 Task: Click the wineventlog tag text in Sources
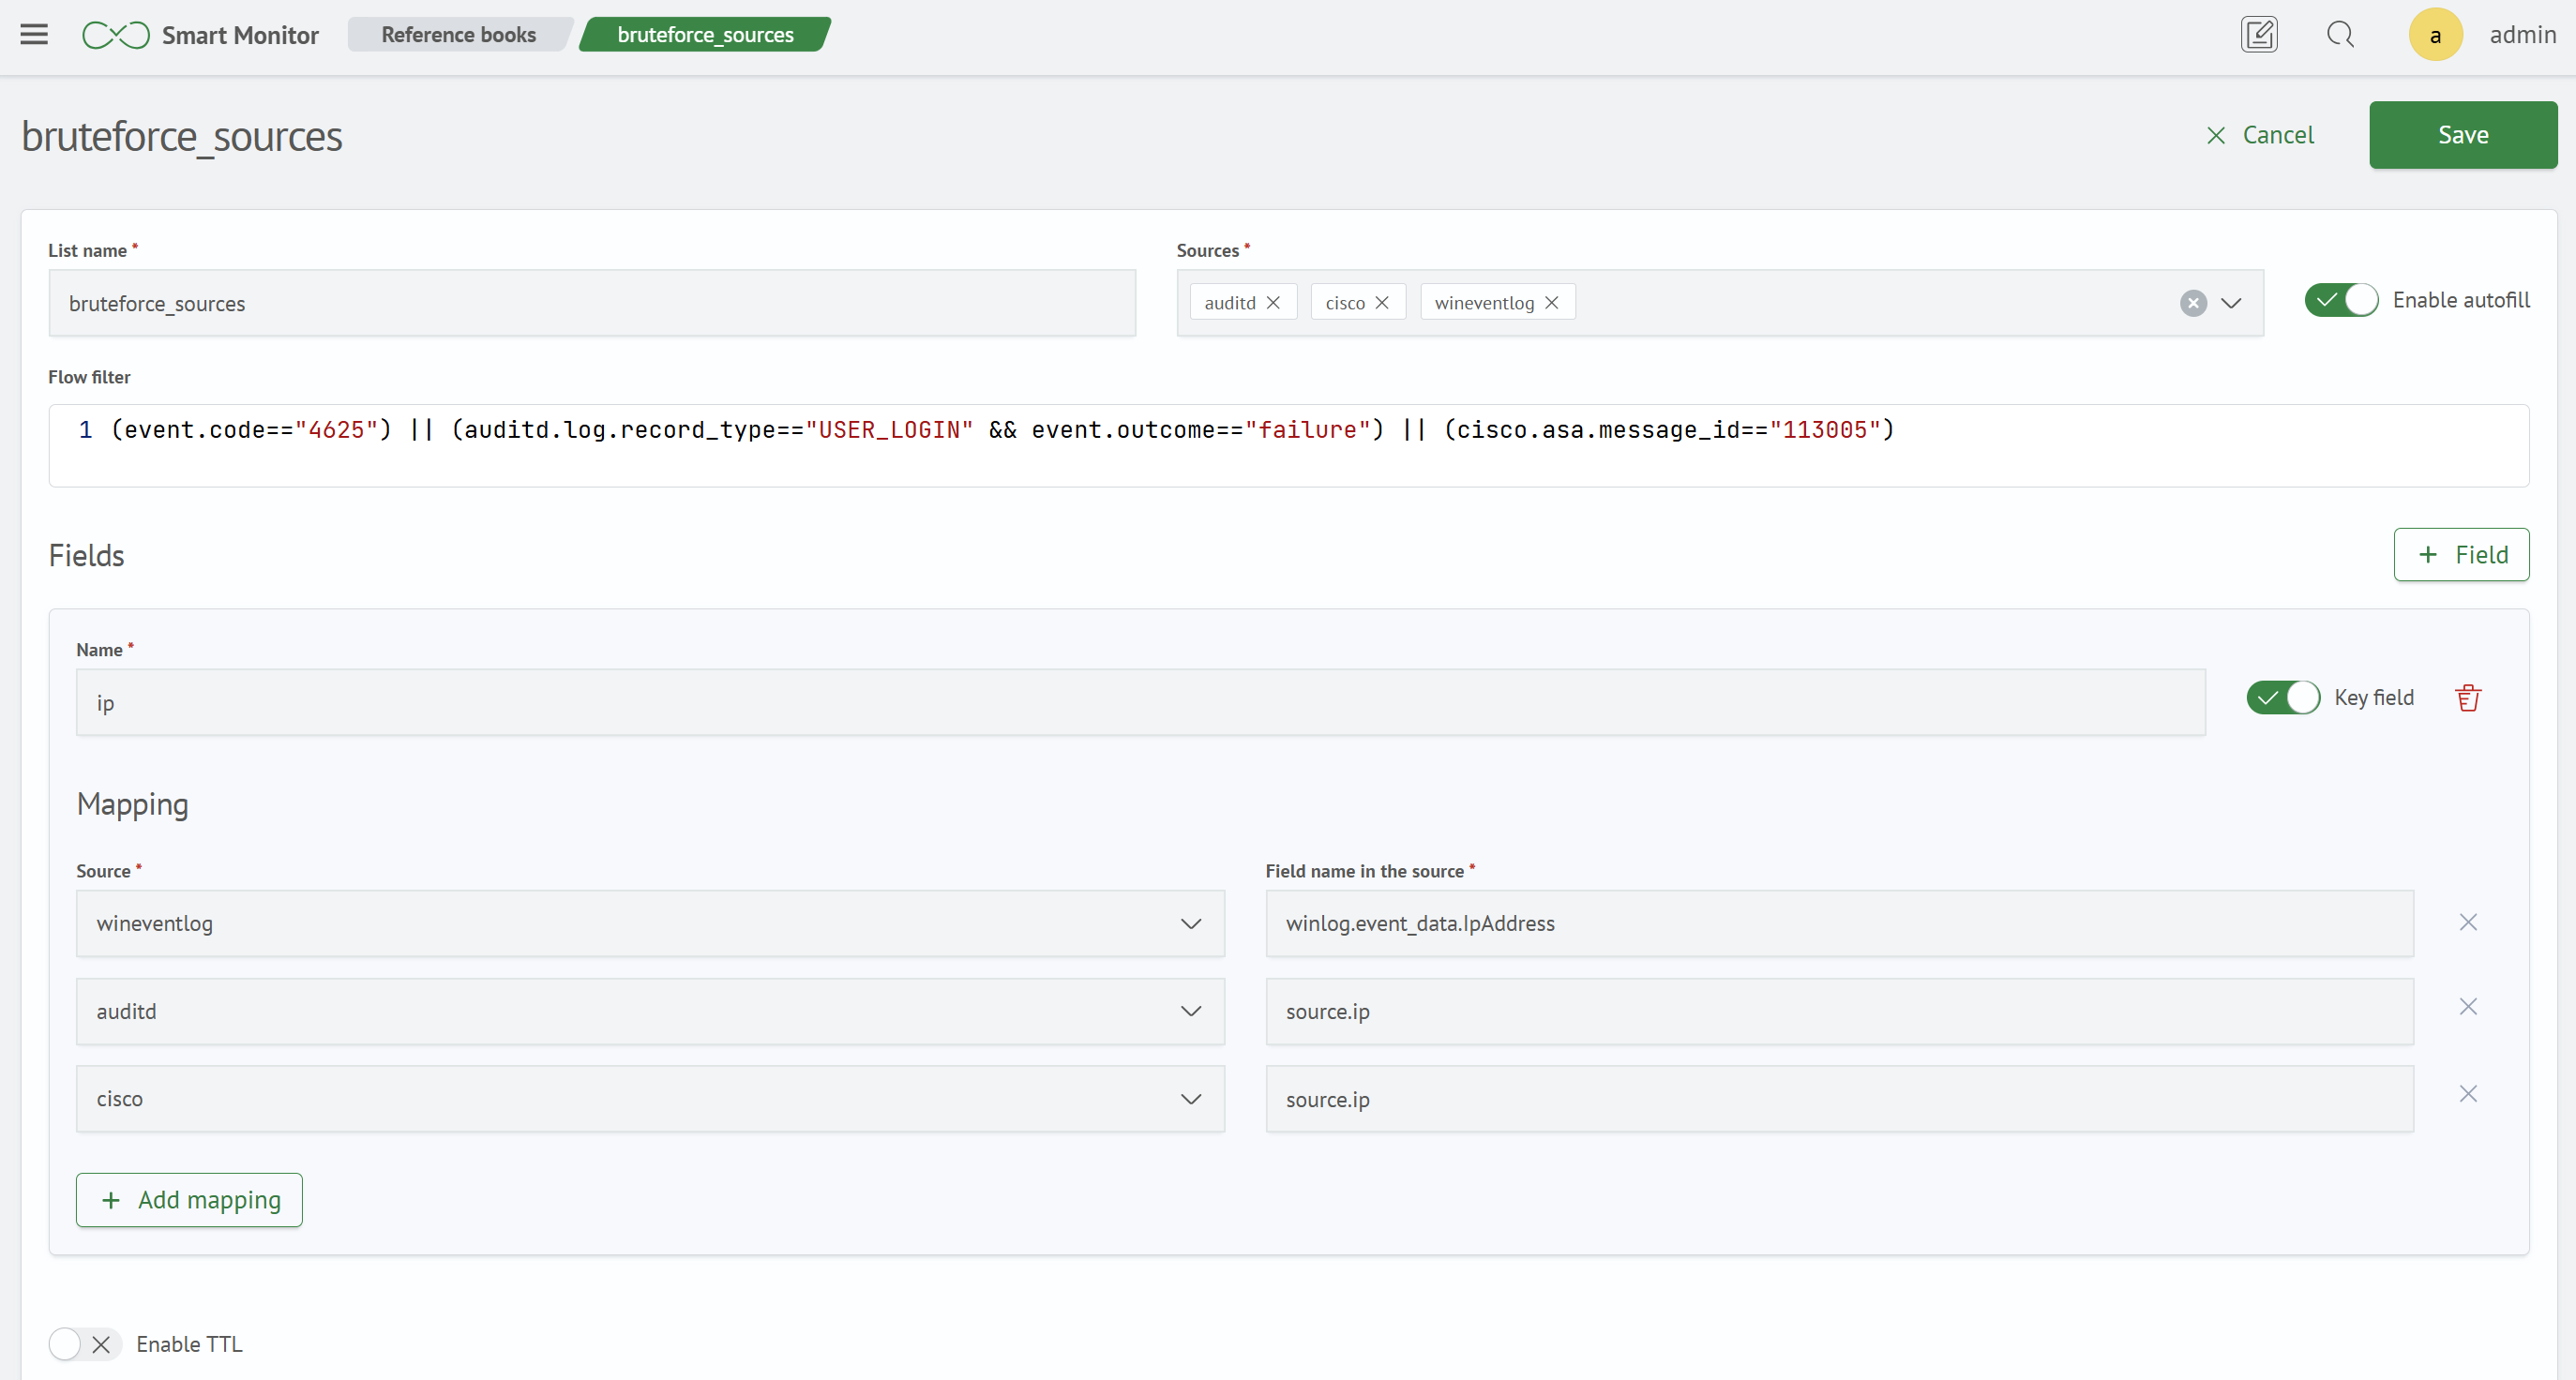point(1484,303)
